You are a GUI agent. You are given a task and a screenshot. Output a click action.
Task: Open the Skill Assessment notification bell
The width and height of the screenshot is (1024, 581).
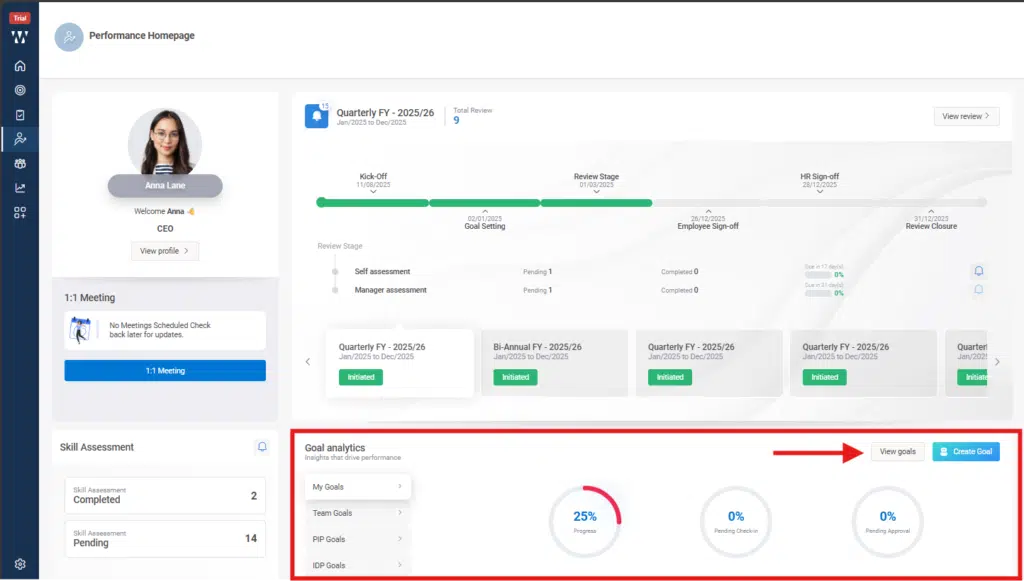262,447
